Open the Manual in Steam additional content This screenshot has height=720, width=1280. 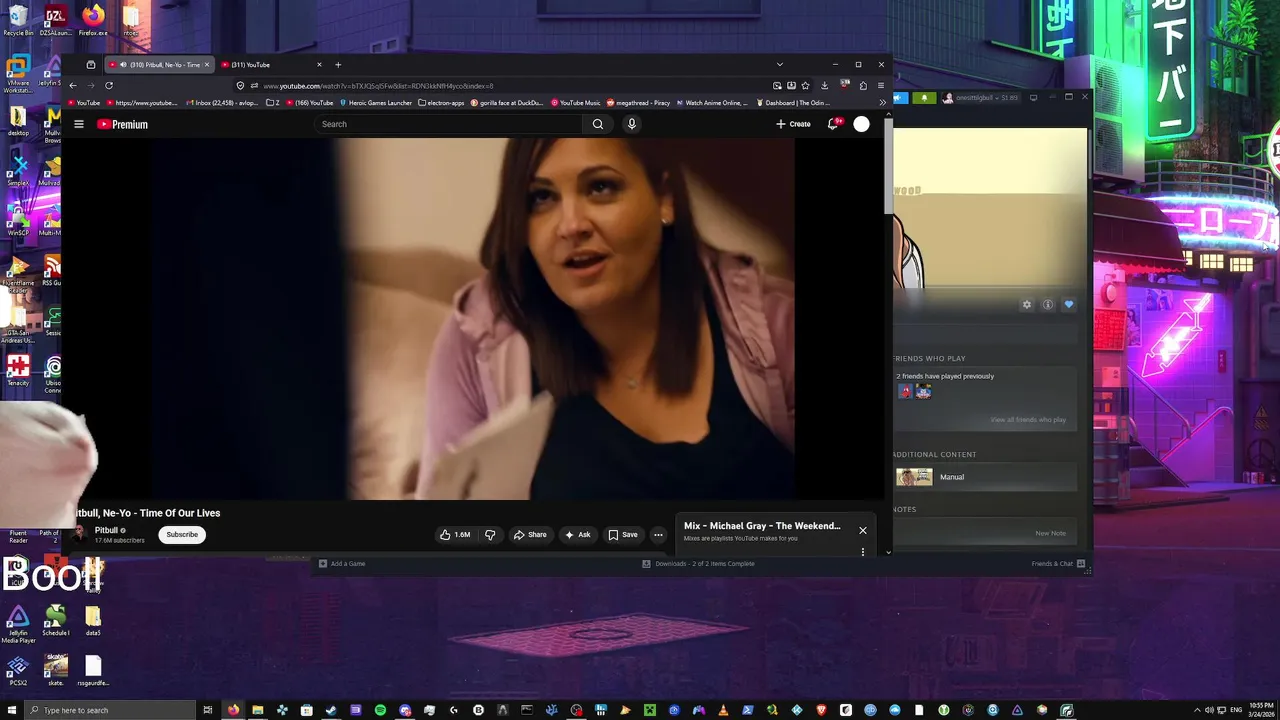[x=985, y=477]
